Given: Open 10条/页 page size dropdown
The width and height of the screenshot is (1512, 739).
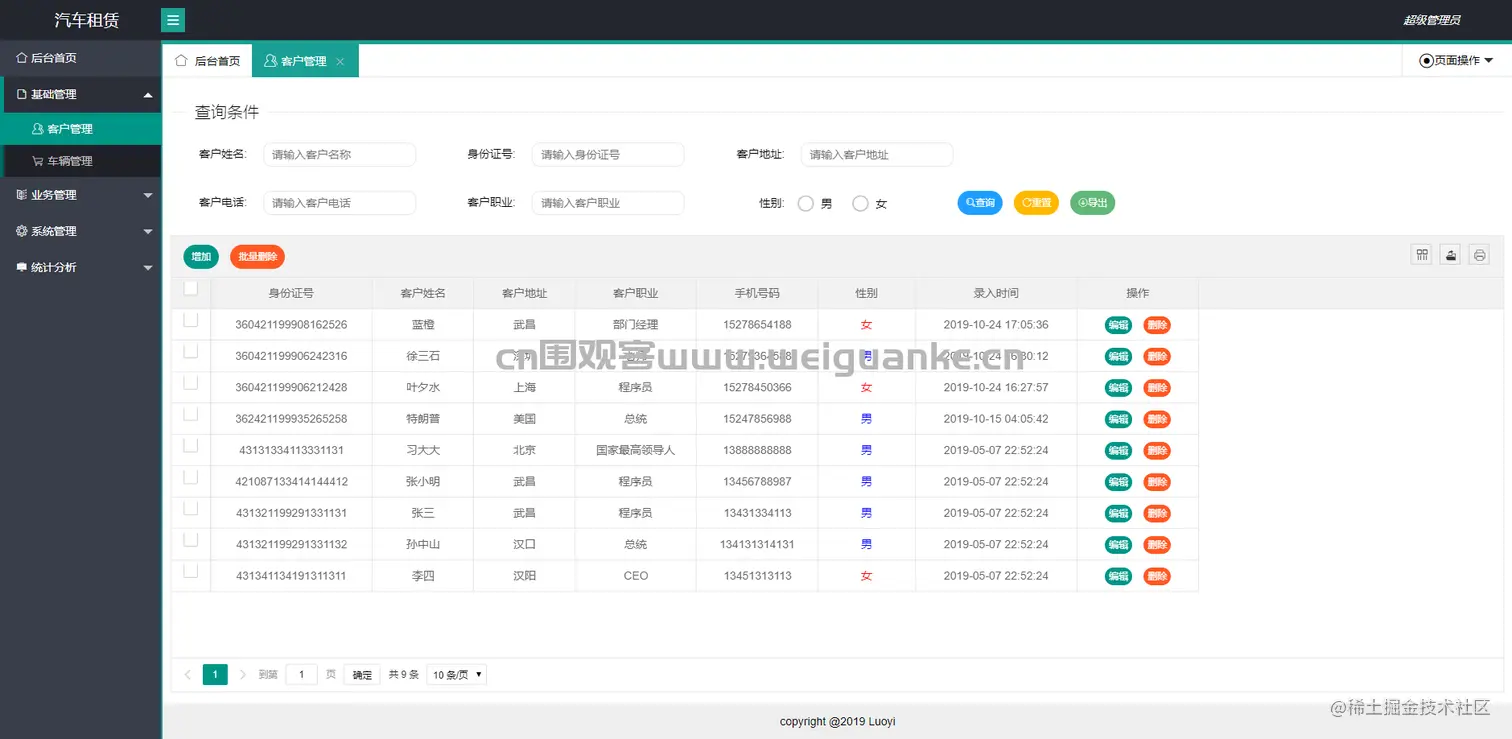Looking at the screenshot, I should pyautogui.click(x=457, y=675).
